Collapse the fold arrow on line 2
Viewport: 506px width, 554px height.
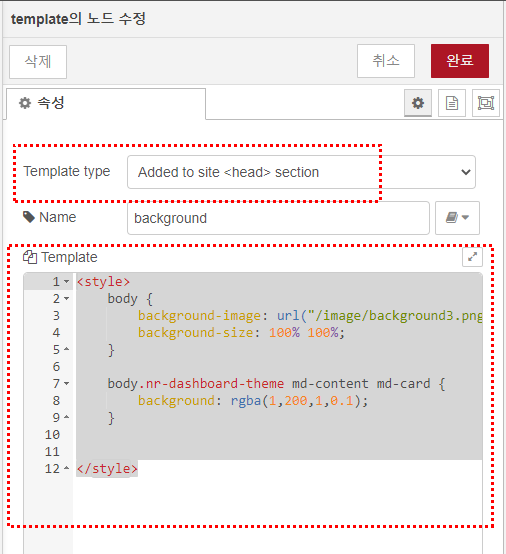pyautogui.click(x=66, y=299)
